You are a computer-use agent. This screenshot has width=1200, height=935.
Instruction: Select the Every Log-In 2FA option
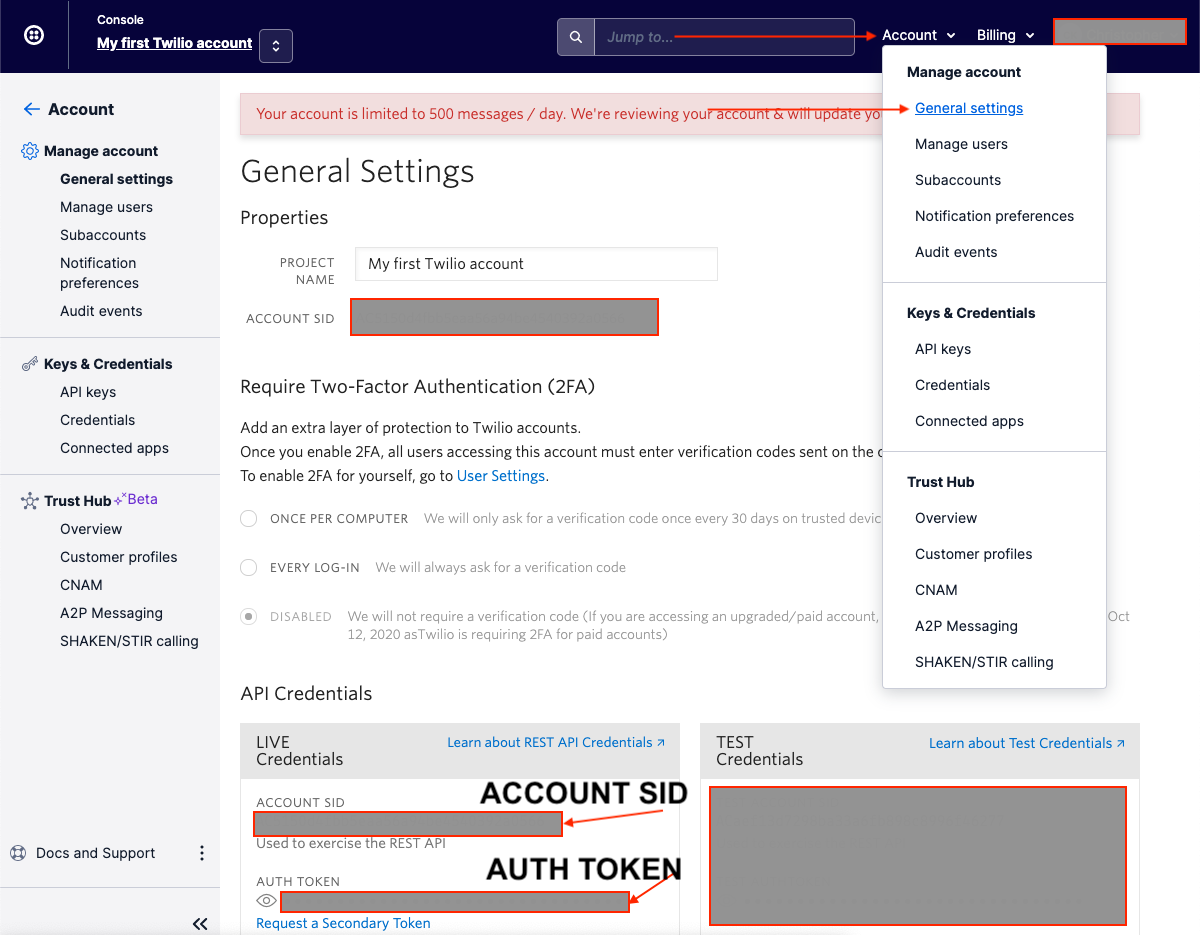[249, 567]
